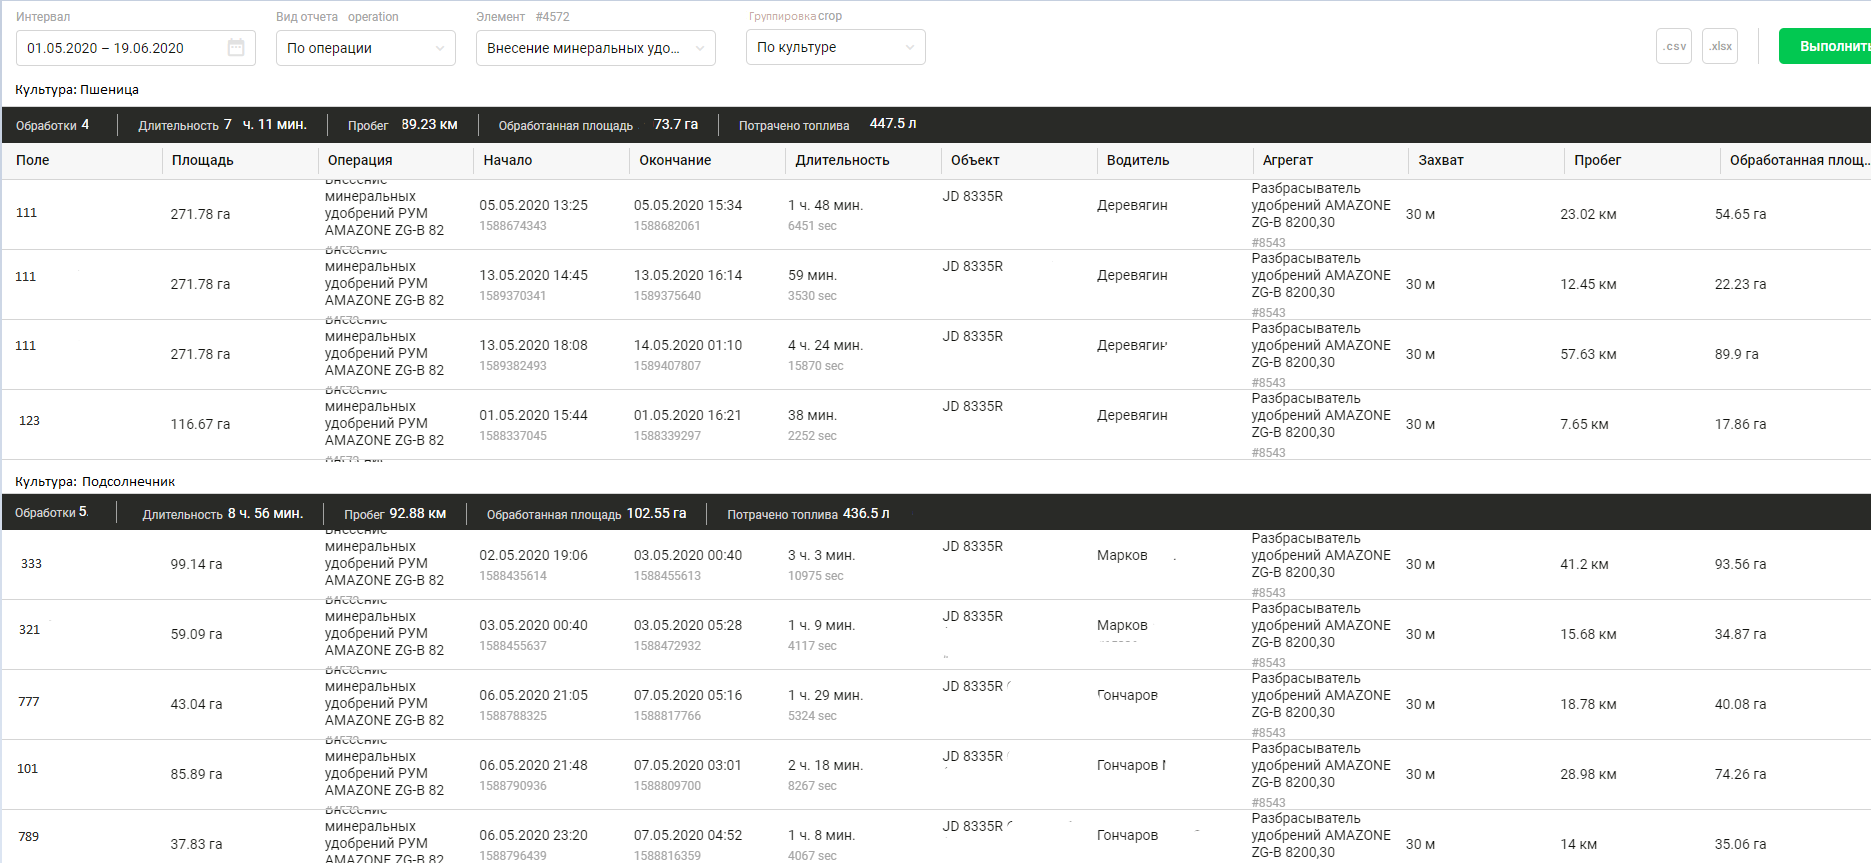The width and height of the screenshot is (1871, 863).
Task: Click the 'Окончание' column header
Action: coord(675,160)
